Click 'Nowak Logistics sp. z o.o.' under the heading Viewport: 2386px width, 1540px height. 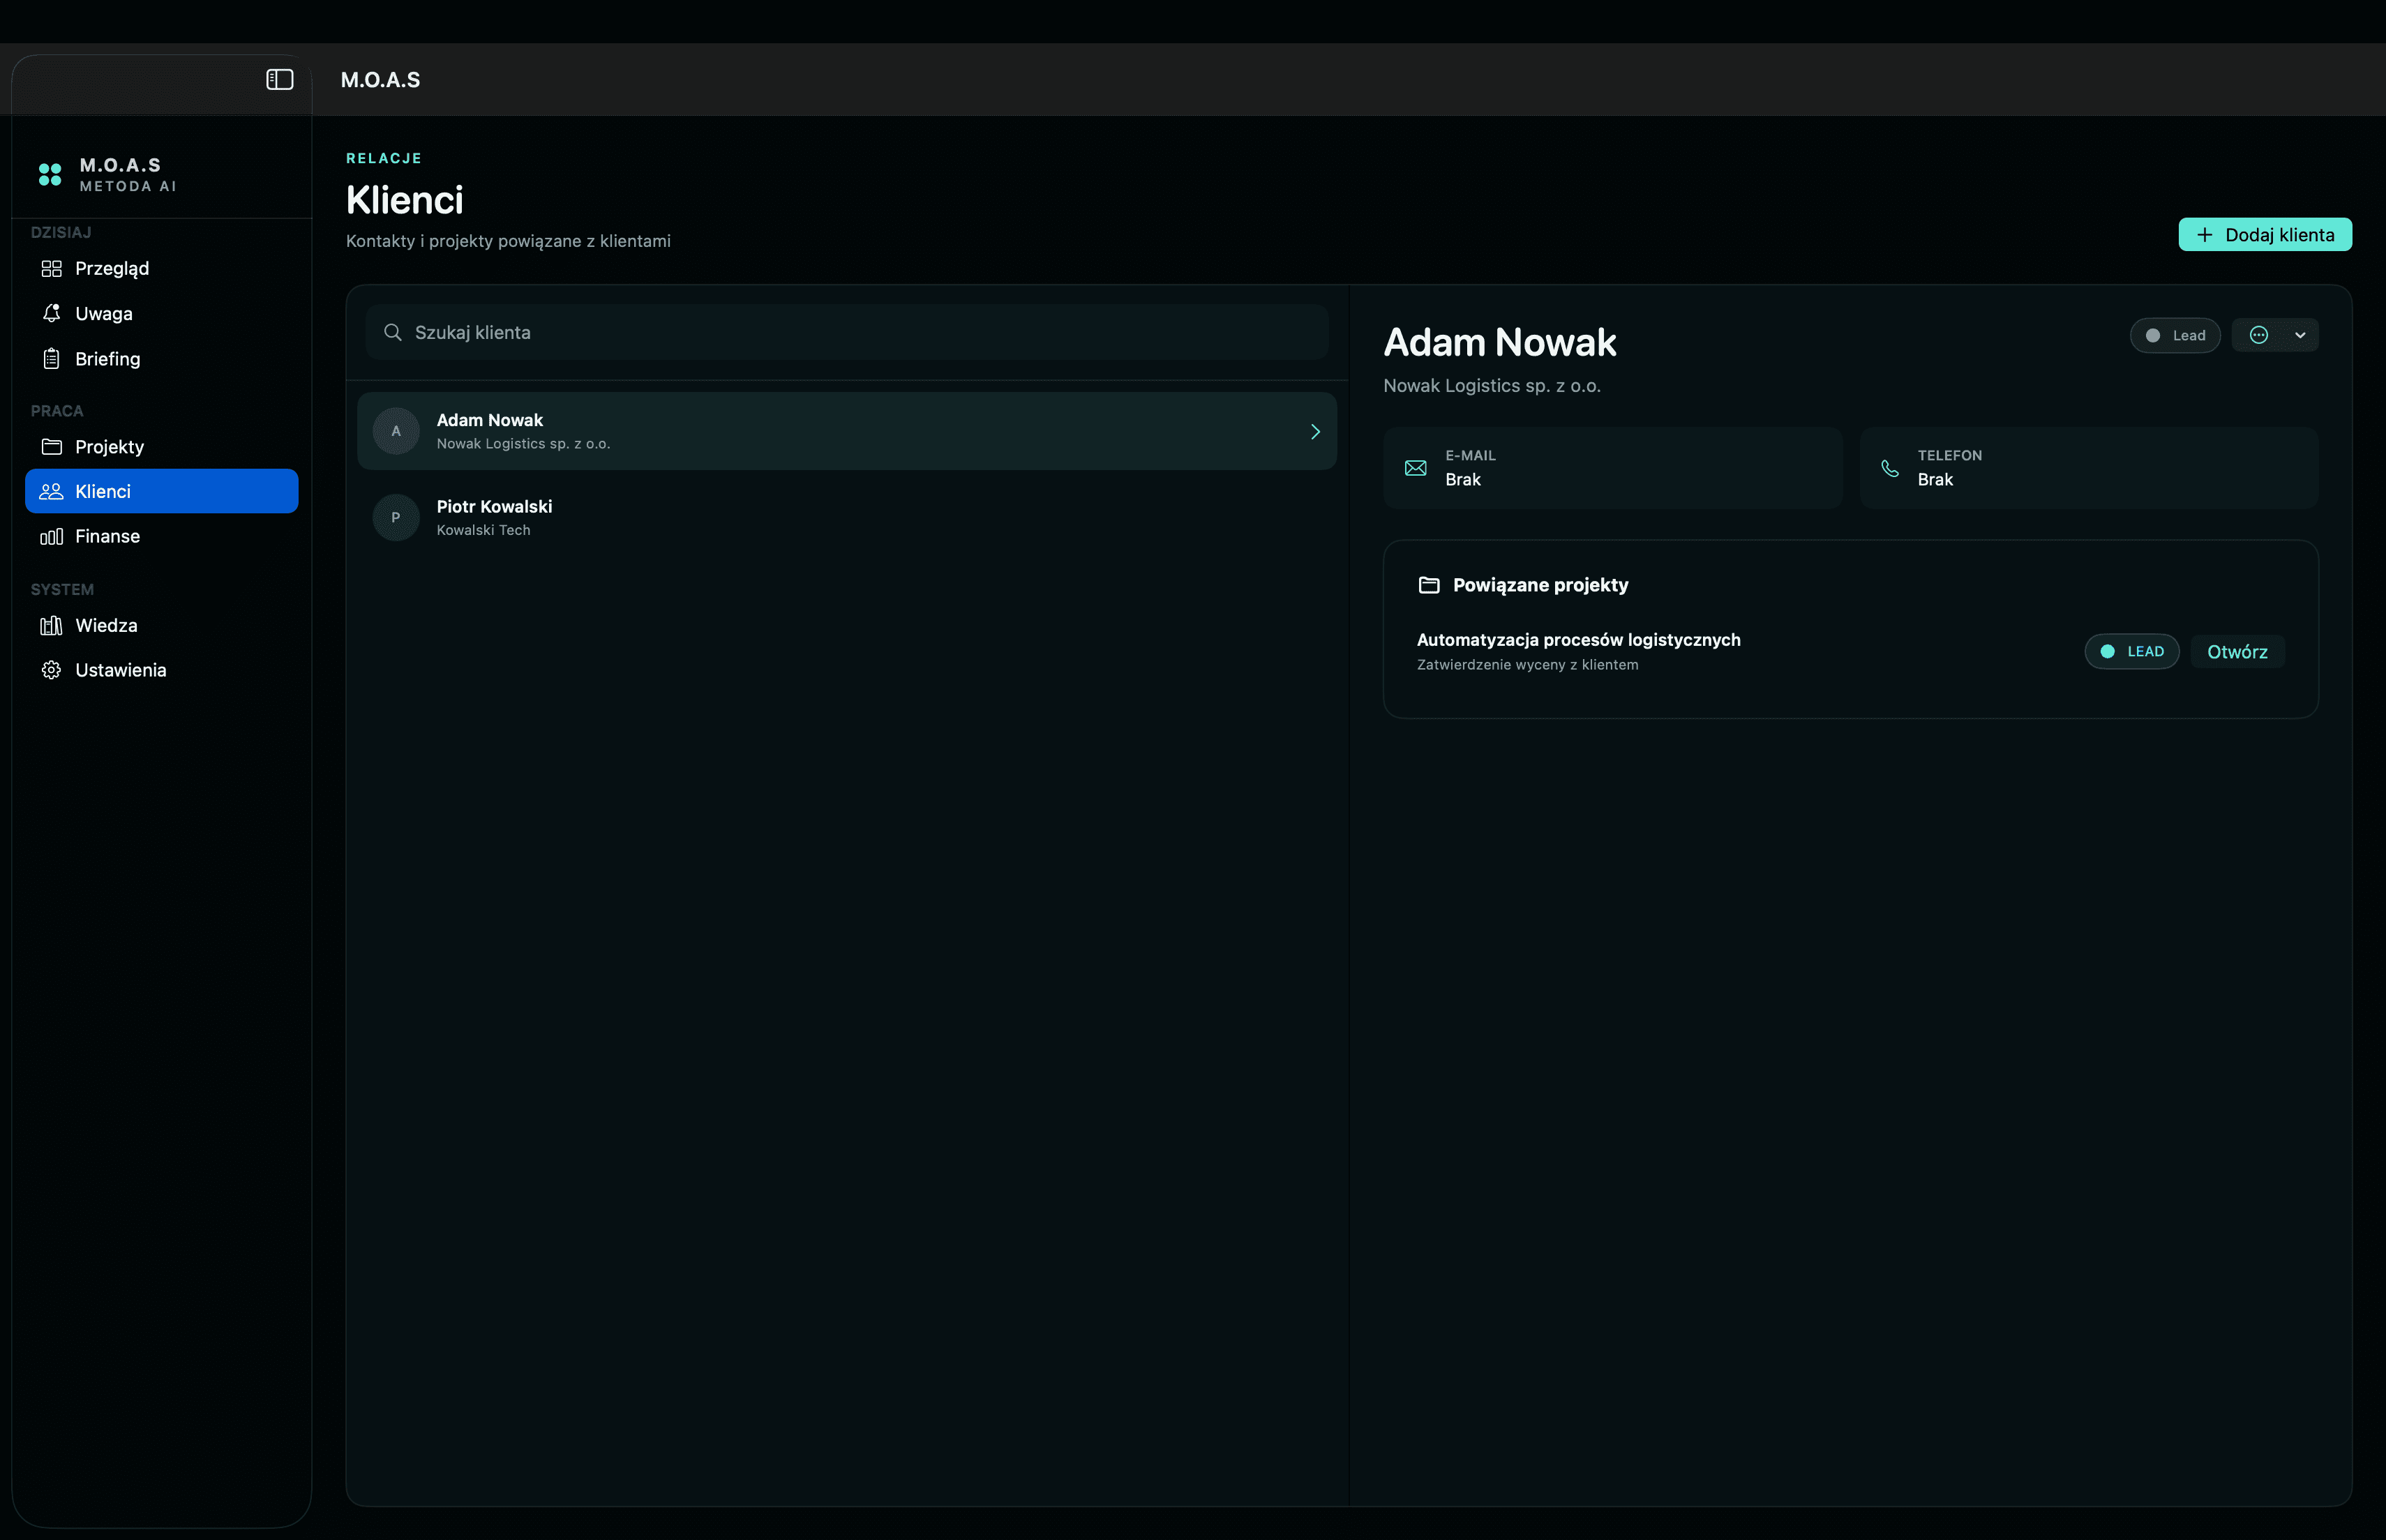tap(1492, 386)
